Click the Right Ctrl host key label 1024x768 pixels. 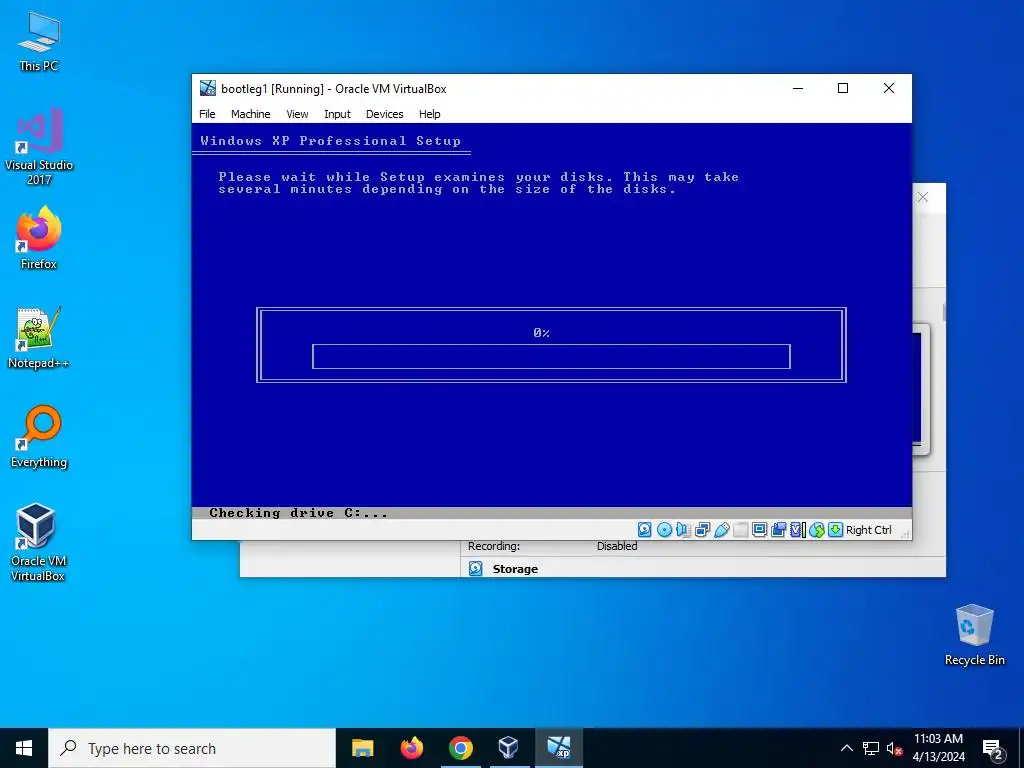[x=869, y=530]
